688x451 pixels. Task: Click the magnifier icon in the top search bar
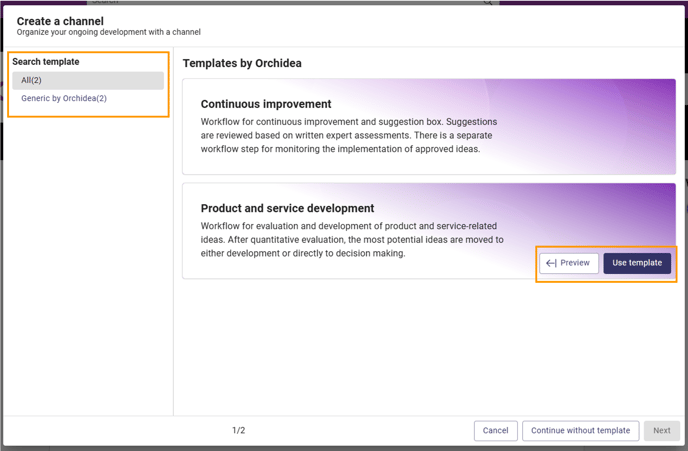pyautogui.click(x=487, y=2)
